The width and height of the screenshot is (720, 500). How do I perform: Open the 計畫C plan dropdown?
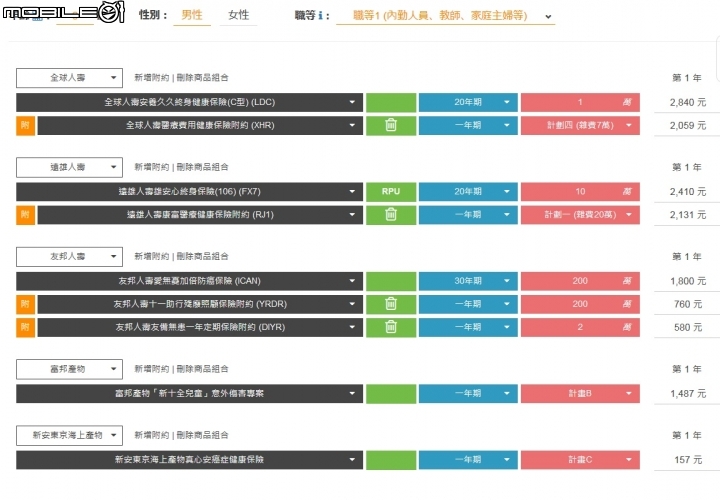tap(580, 460)
